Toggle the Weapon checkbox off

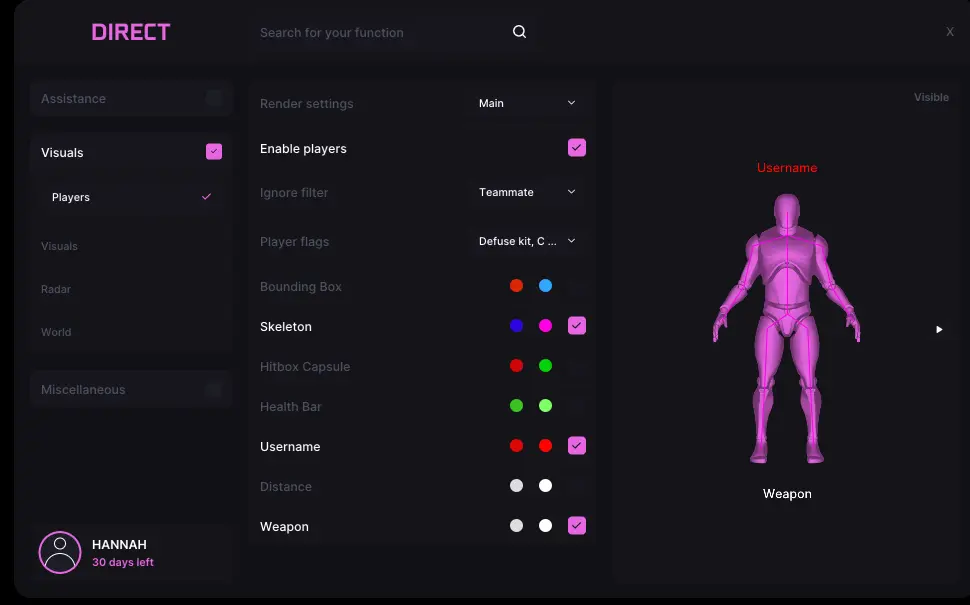[x=577, y=526]
